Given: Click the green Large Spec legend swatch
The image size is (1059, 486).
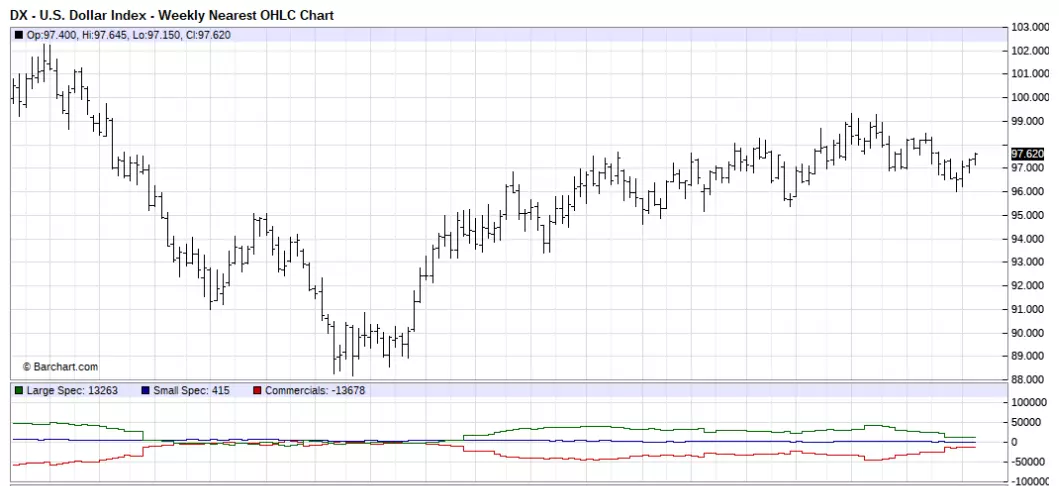Looking at the screenshot, I should coord(18,390).
